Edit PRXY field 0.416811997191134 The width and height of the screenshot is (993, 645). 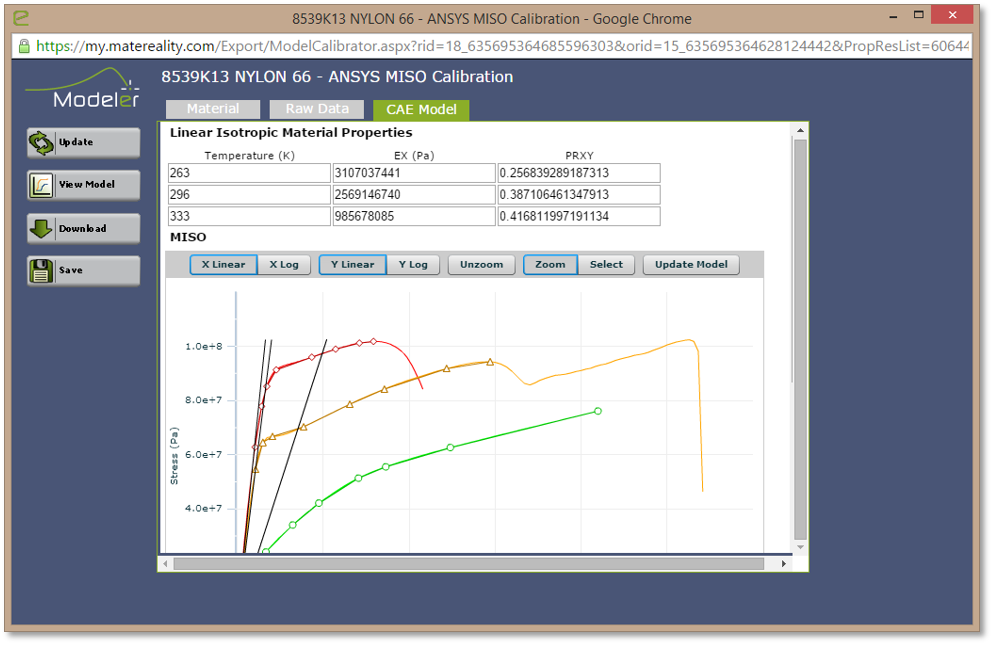point(579,216)
